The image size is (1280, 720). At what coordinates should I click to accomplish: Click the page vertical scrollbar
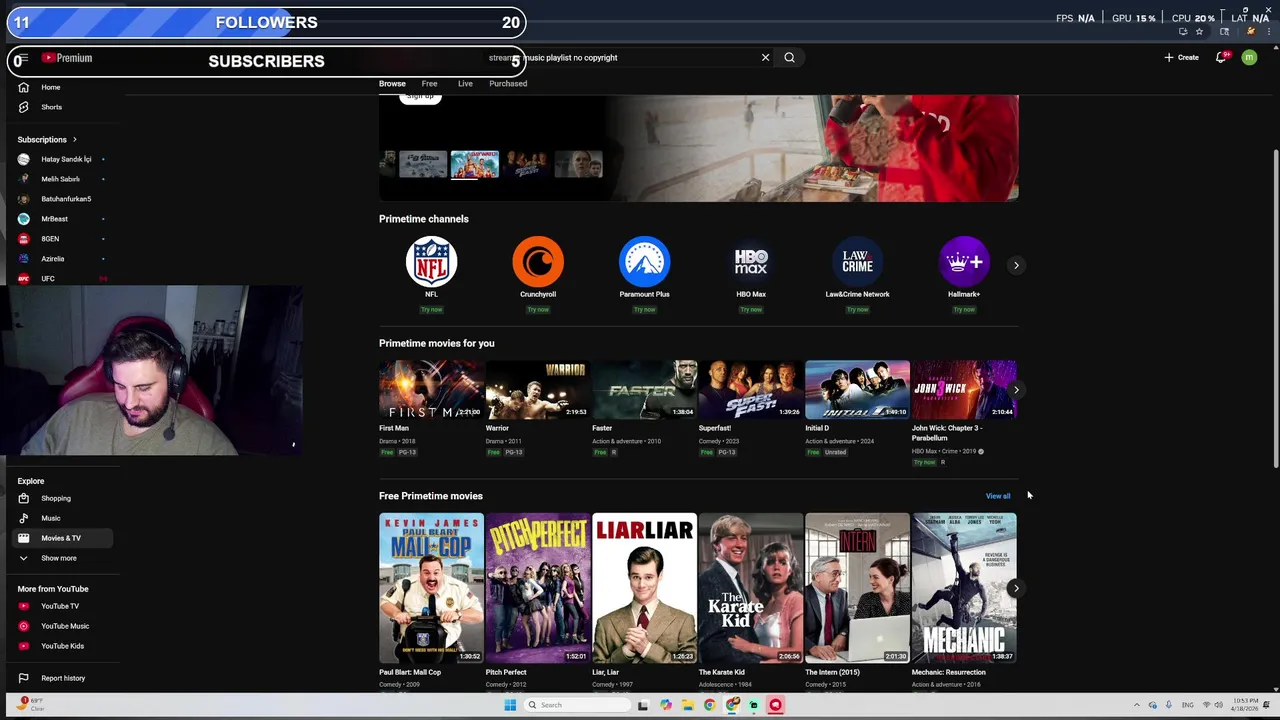1275,308
